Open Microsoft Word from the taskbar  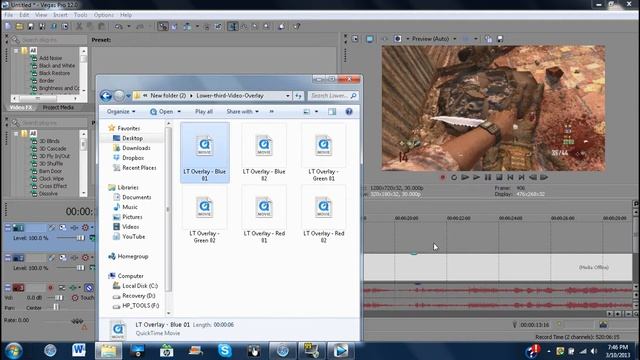79,351
